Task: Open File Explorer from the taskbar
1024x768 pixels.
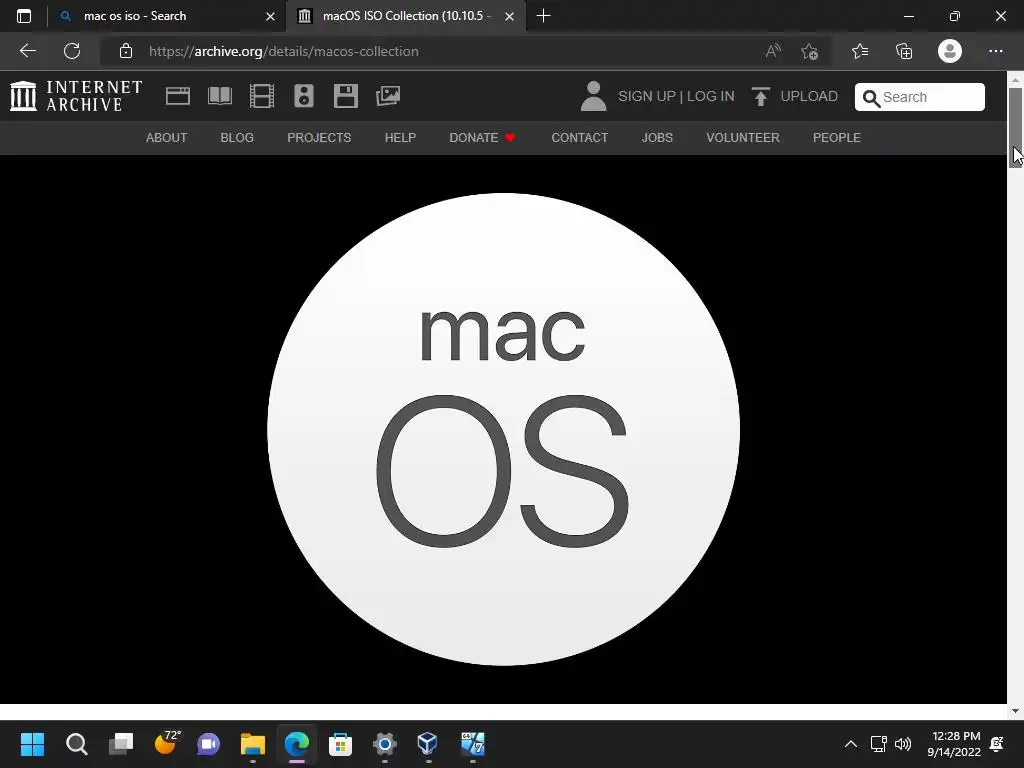Action: click(253, 744)
